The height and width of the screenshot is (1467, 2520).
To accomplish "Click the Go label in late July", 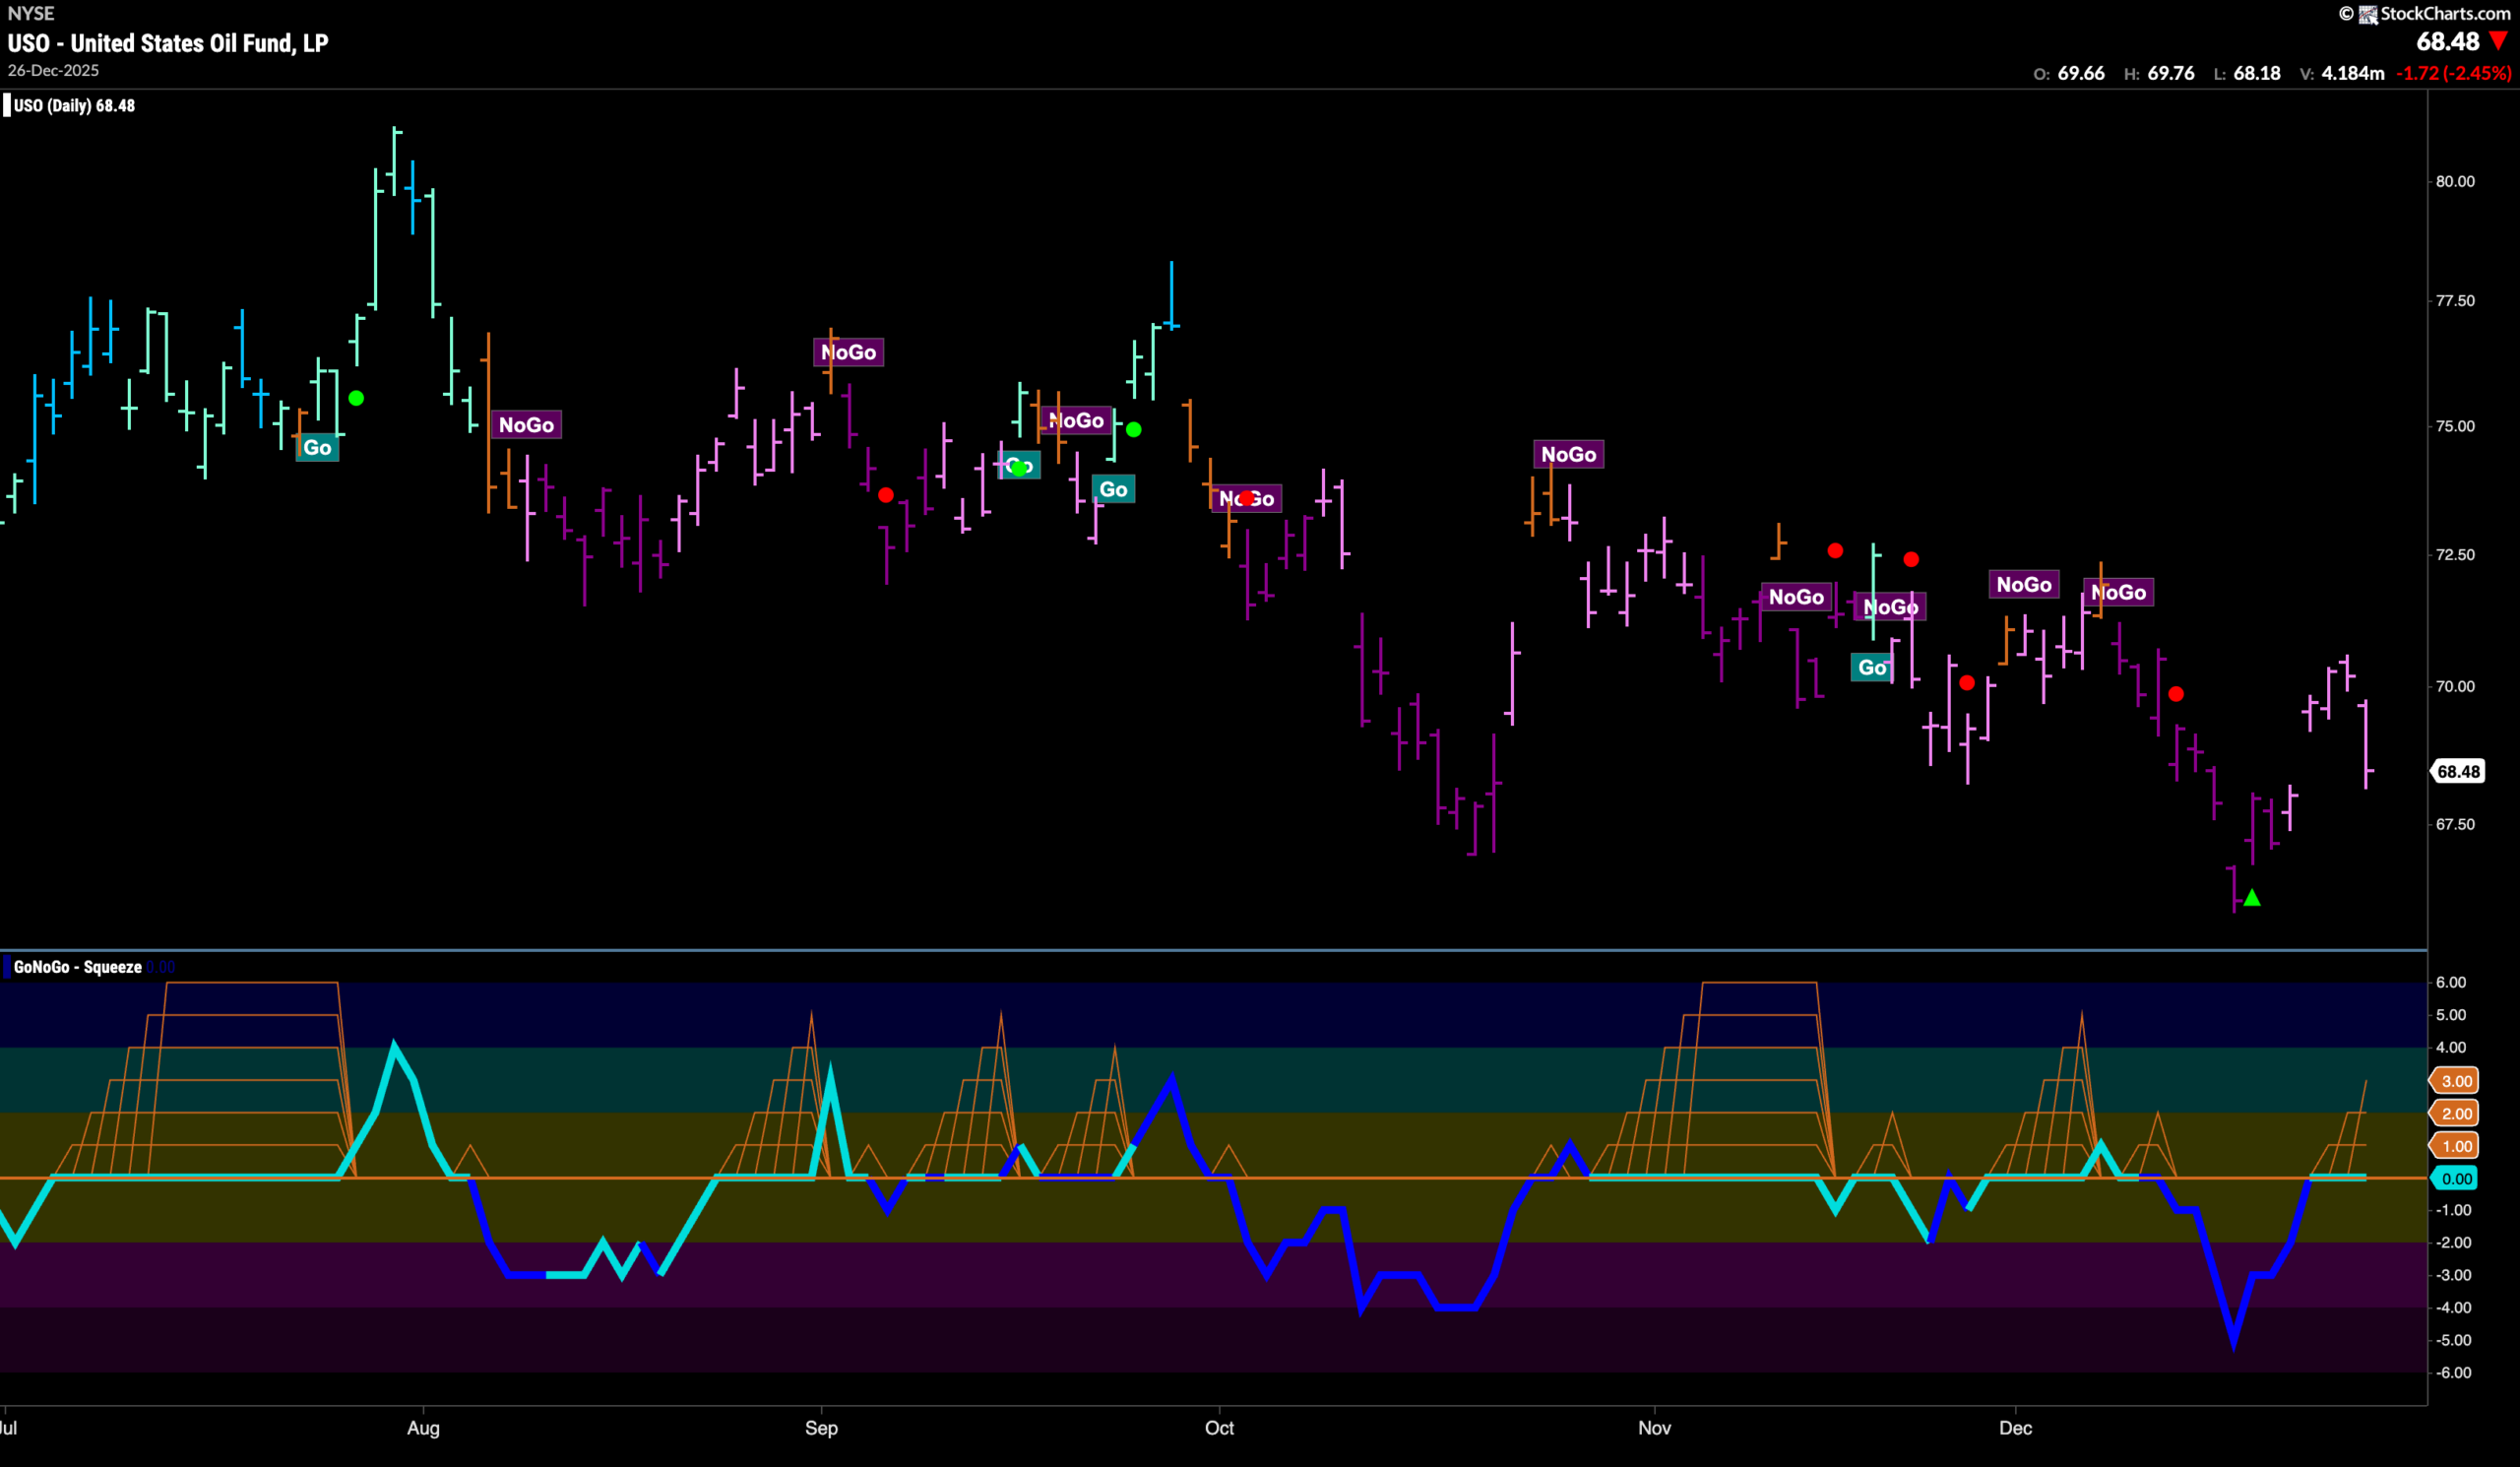I will 317,448.
